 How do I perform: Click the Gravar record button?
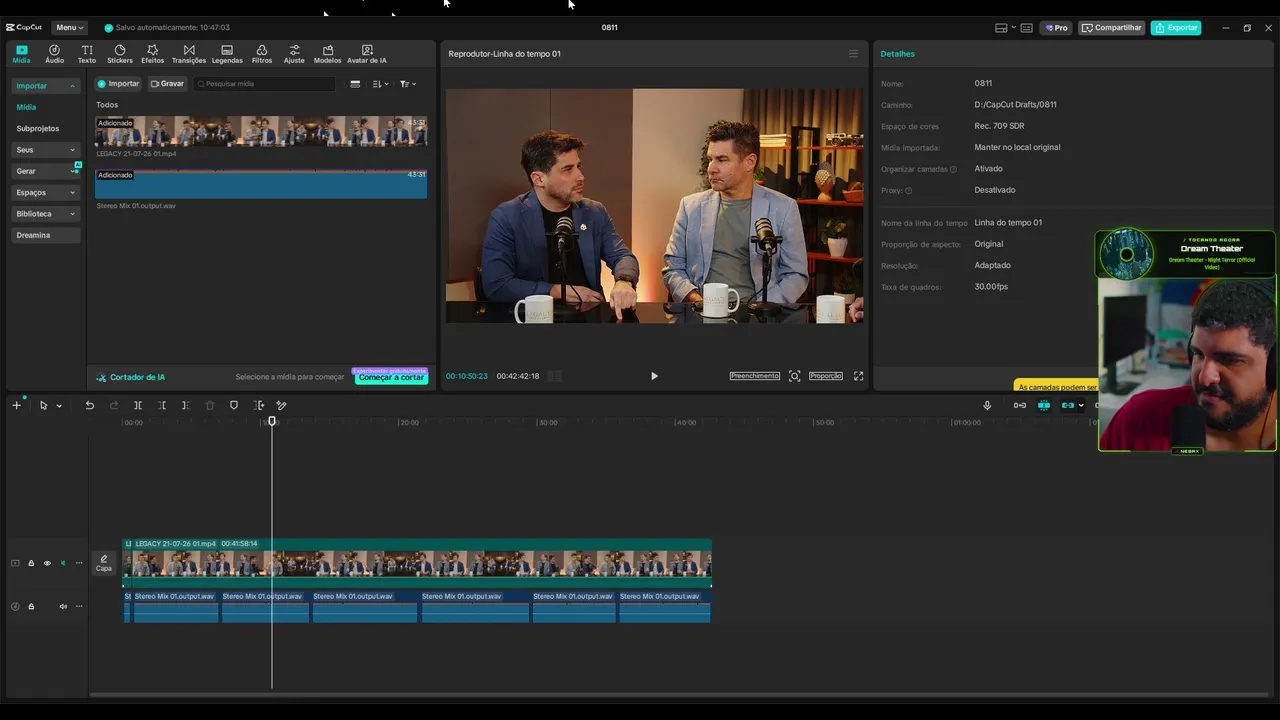pyautogui.click(x=167, y=84)
